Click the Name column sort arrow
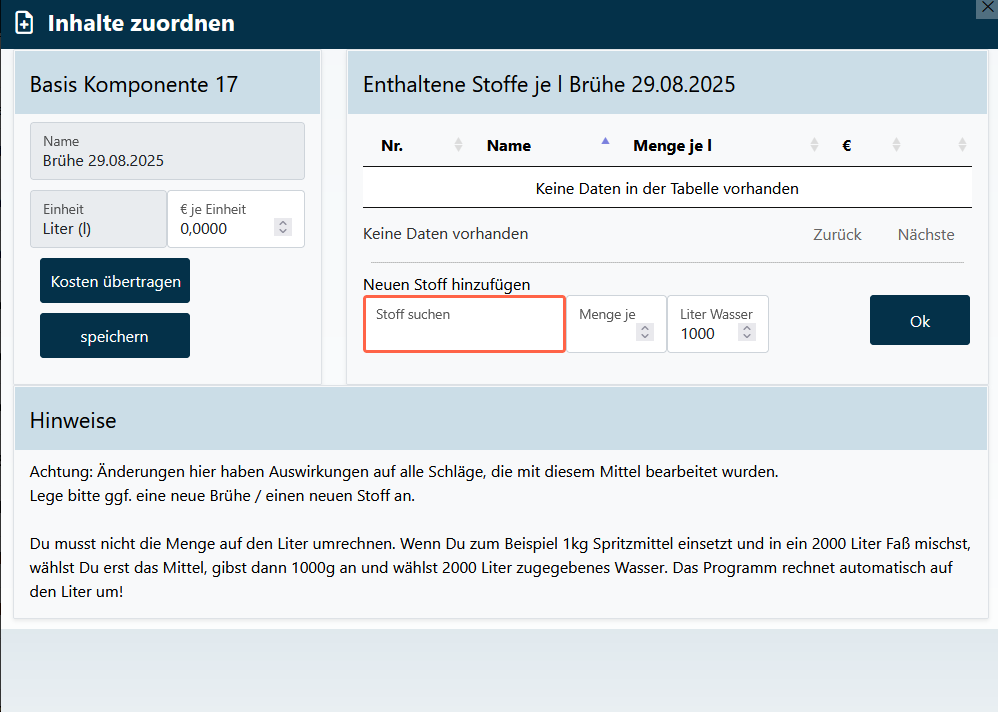The height and width of the screenshot is (712, 998). pos(604,143)
